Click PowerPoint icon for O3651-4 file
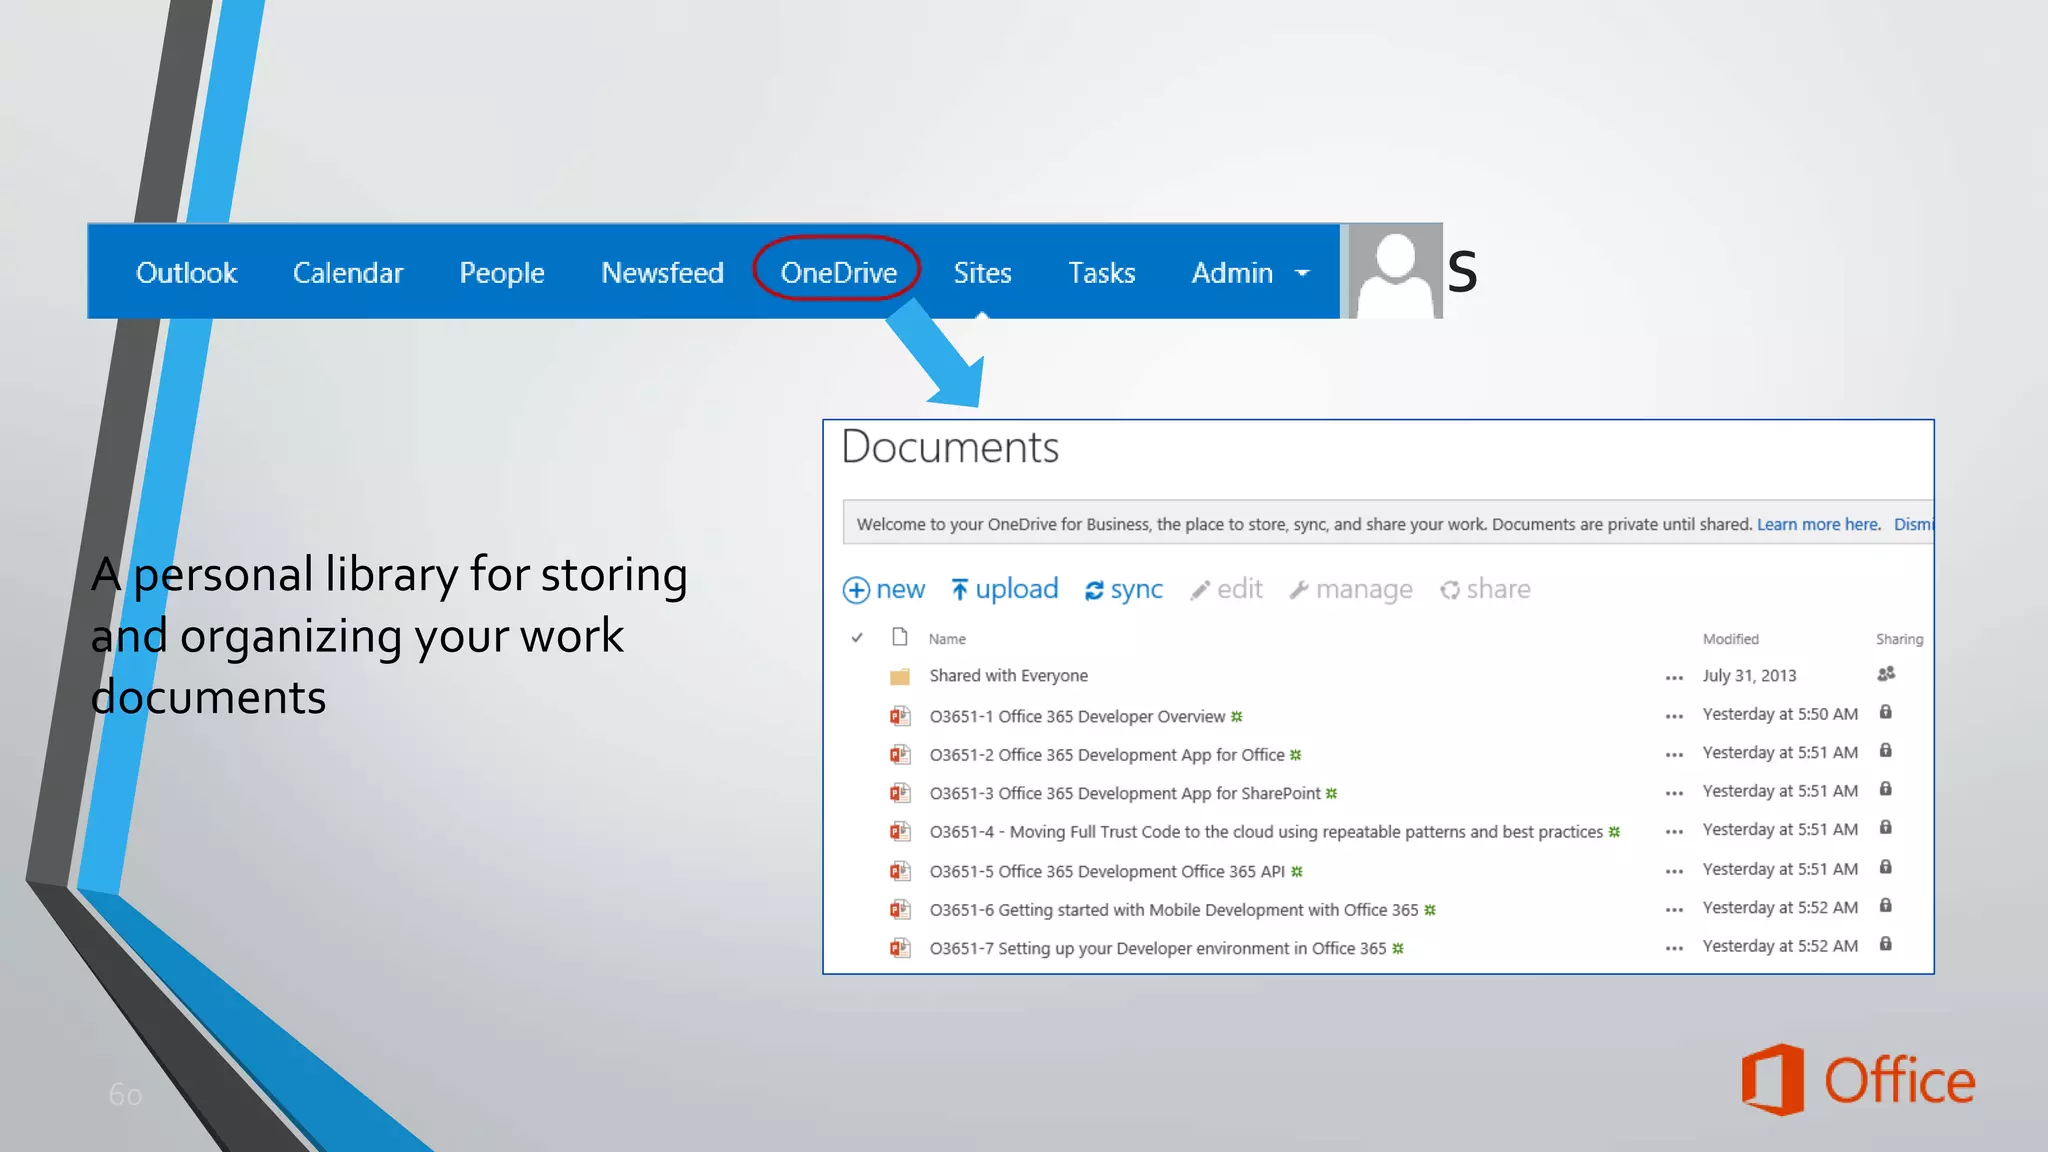This screenshot has height=1152, width=2048. click(x=900, y=831)
